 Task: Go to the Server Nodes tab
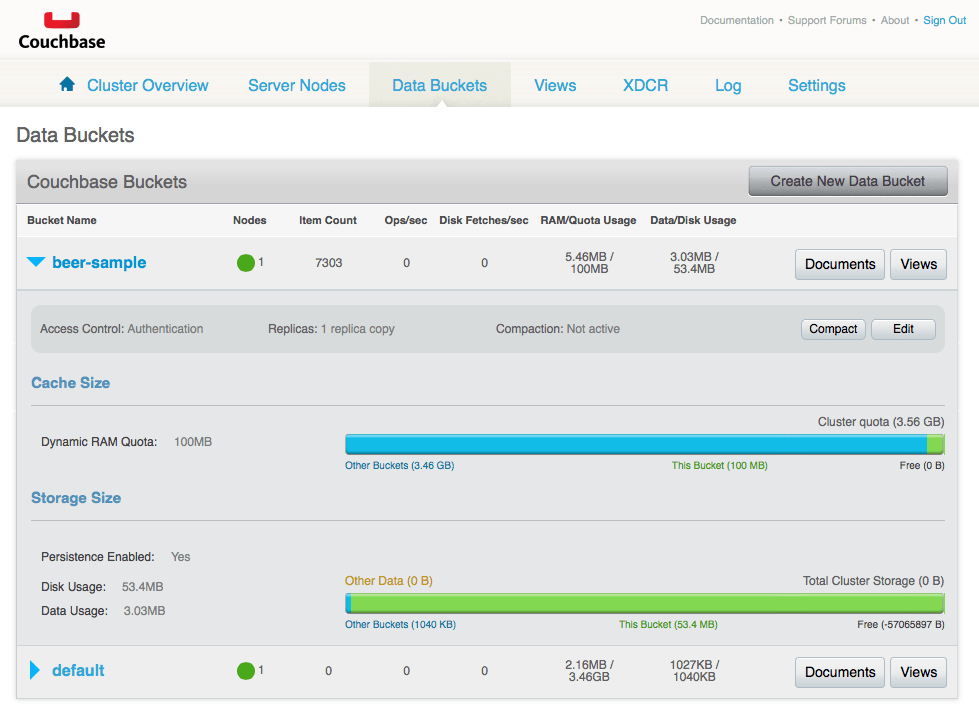pyautogui.click(x=297, y=86)
